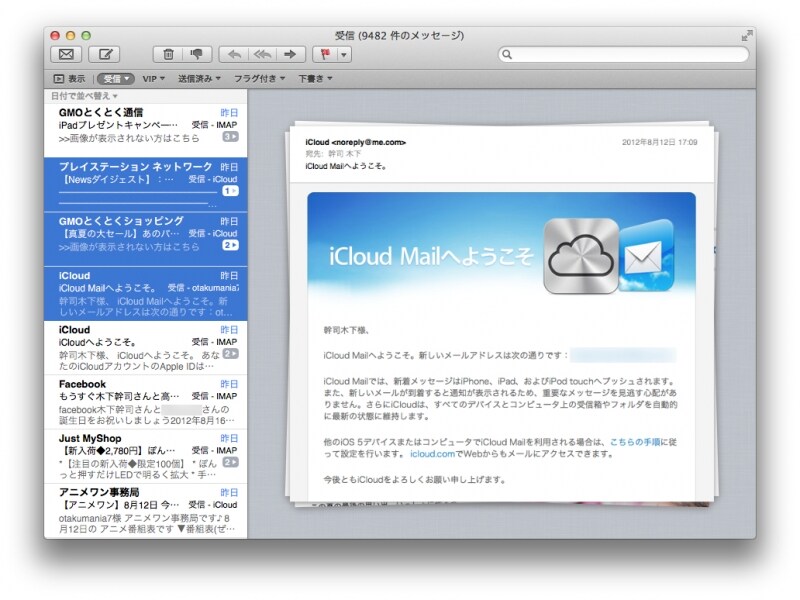Flag the message with the red flag
This screenshot has width=800, height=600.
[x=326, y=55]
